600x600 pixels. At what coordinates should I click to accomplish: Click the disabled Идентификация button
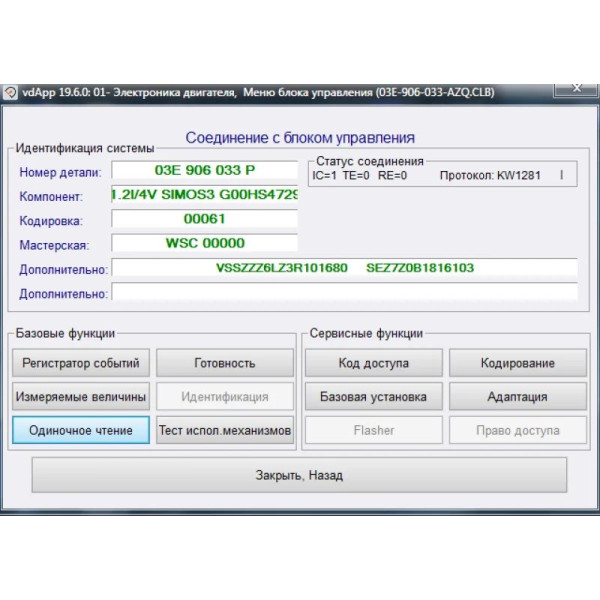[225, 397]
